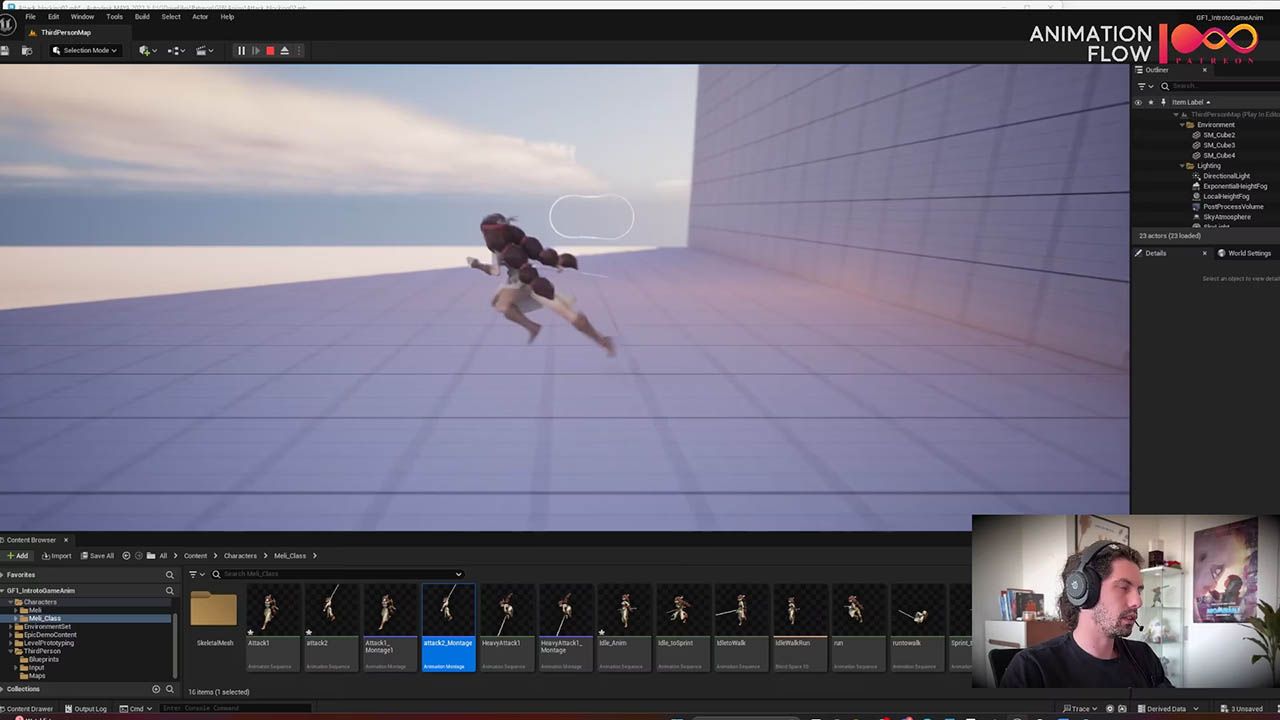Open the Build menu

[x=142, y=17]
